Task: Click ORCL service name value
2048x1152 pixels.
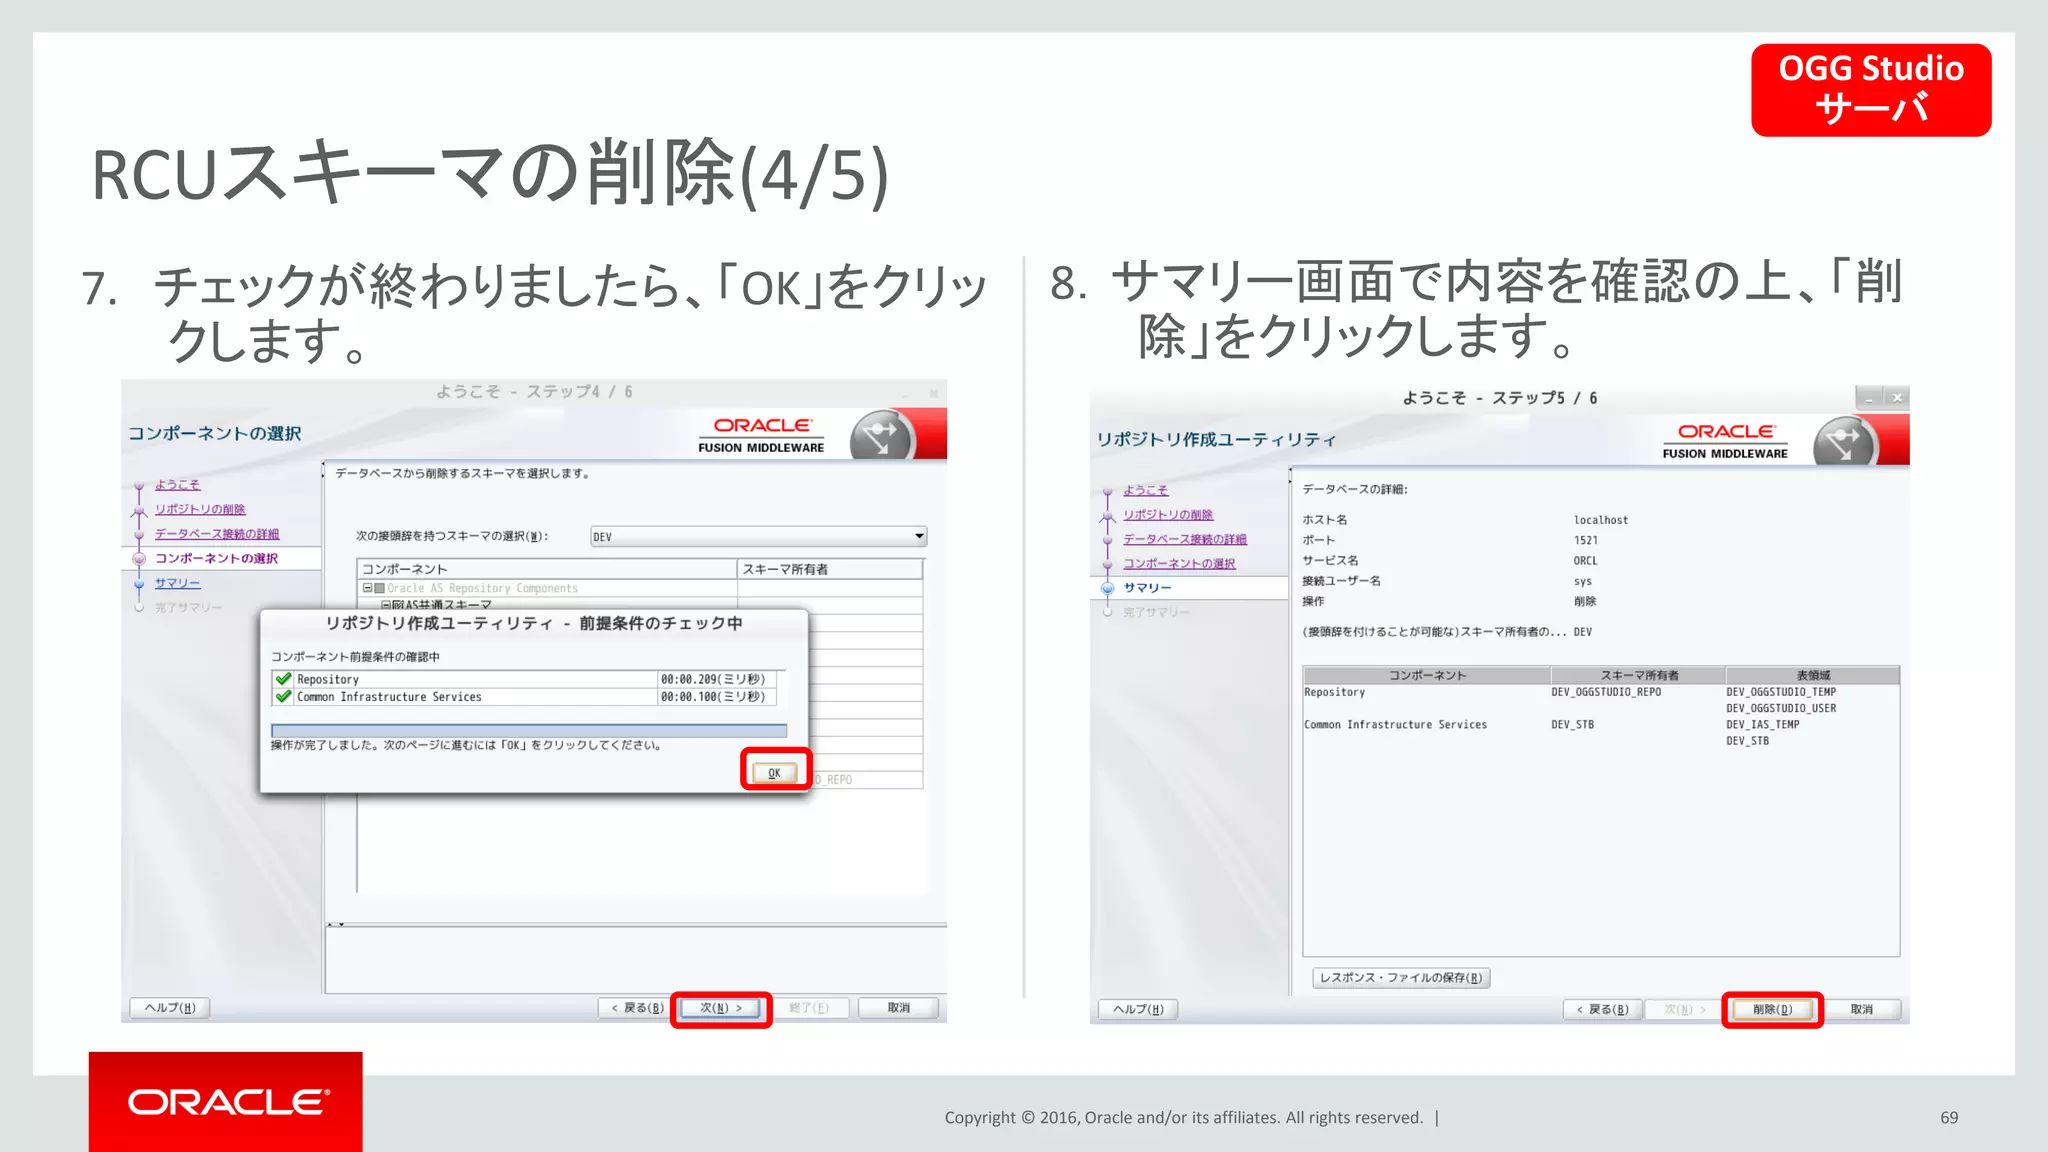Action: [x=1586, y=561]
